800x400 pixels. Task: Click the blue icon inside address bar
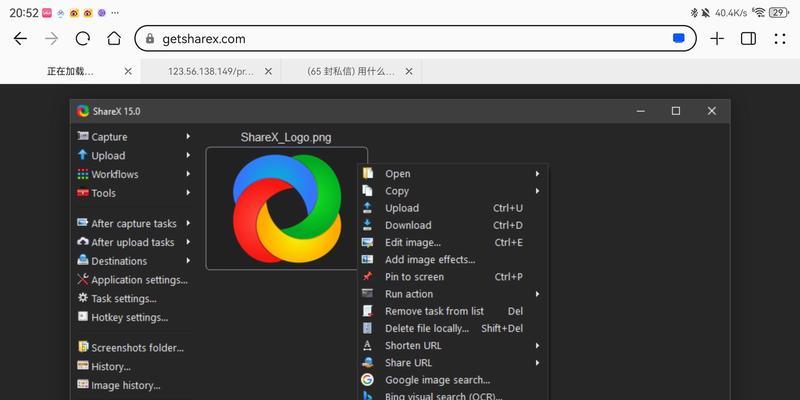click(679, 39)
